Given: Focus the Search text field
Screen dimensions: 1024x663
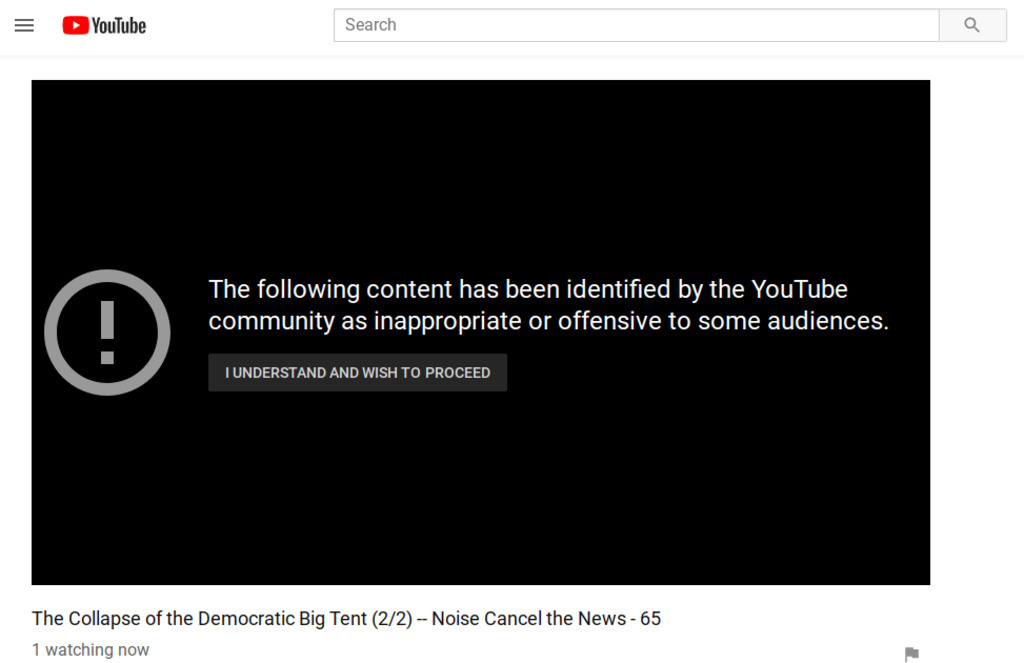Looking at the screenshot, I should pos(636,25).
